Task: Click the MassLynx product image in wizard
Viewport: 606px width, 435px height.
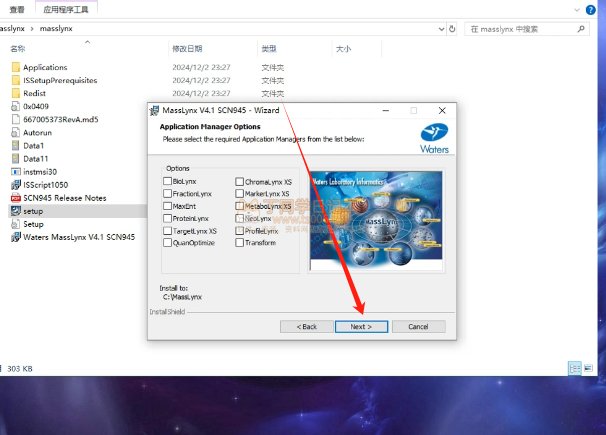Action: 376,221
